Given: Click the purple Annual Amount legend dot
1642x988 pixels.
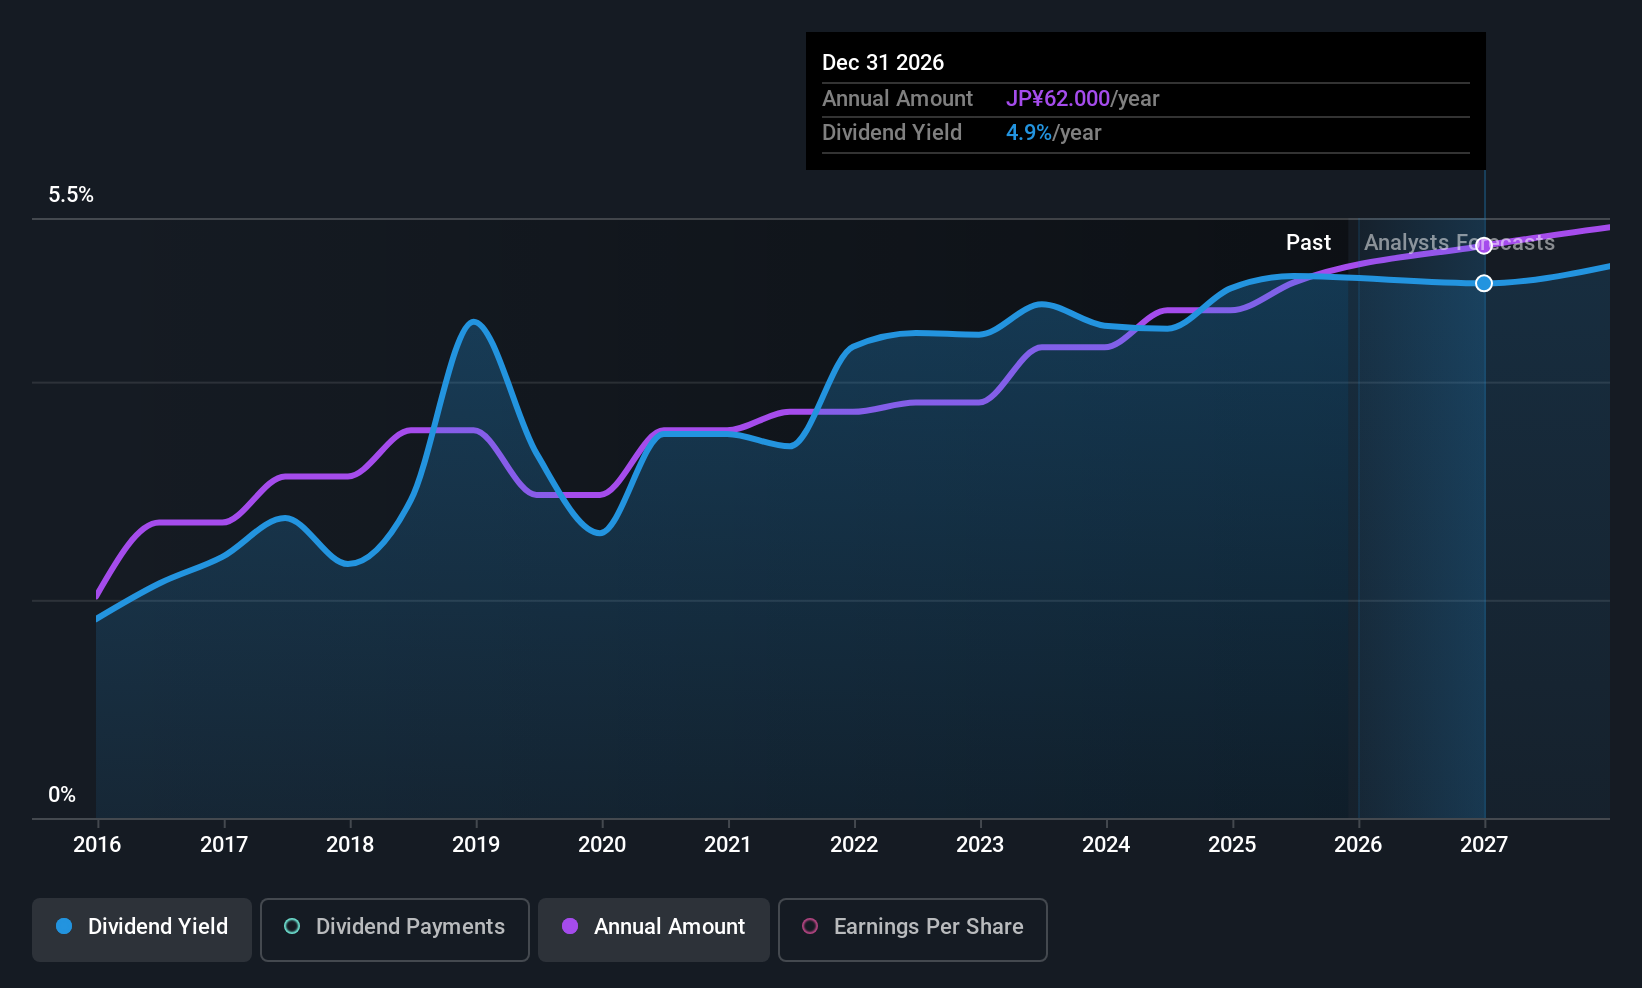Looking at the screenshot, I should (570, 926).
